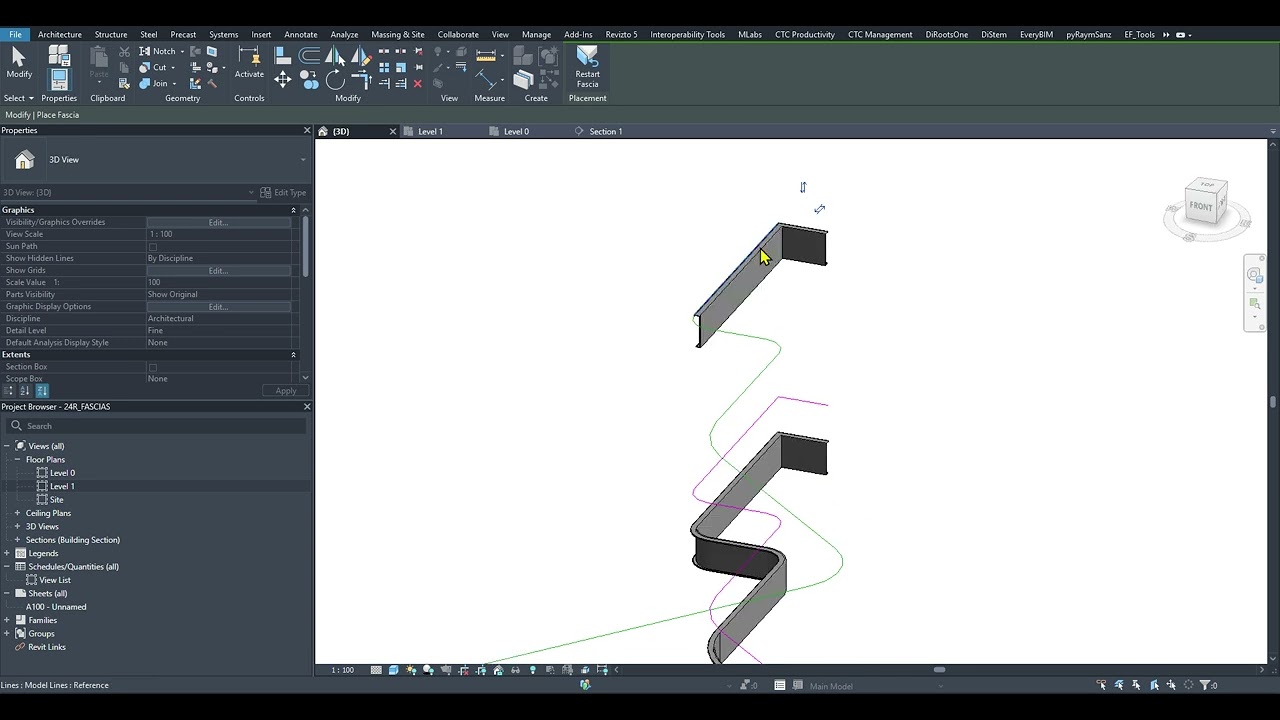Toggle Select Elements by Face icon
This screenshot has height=720, width=1280.
pyautogui.click(x=1155, y=685)
